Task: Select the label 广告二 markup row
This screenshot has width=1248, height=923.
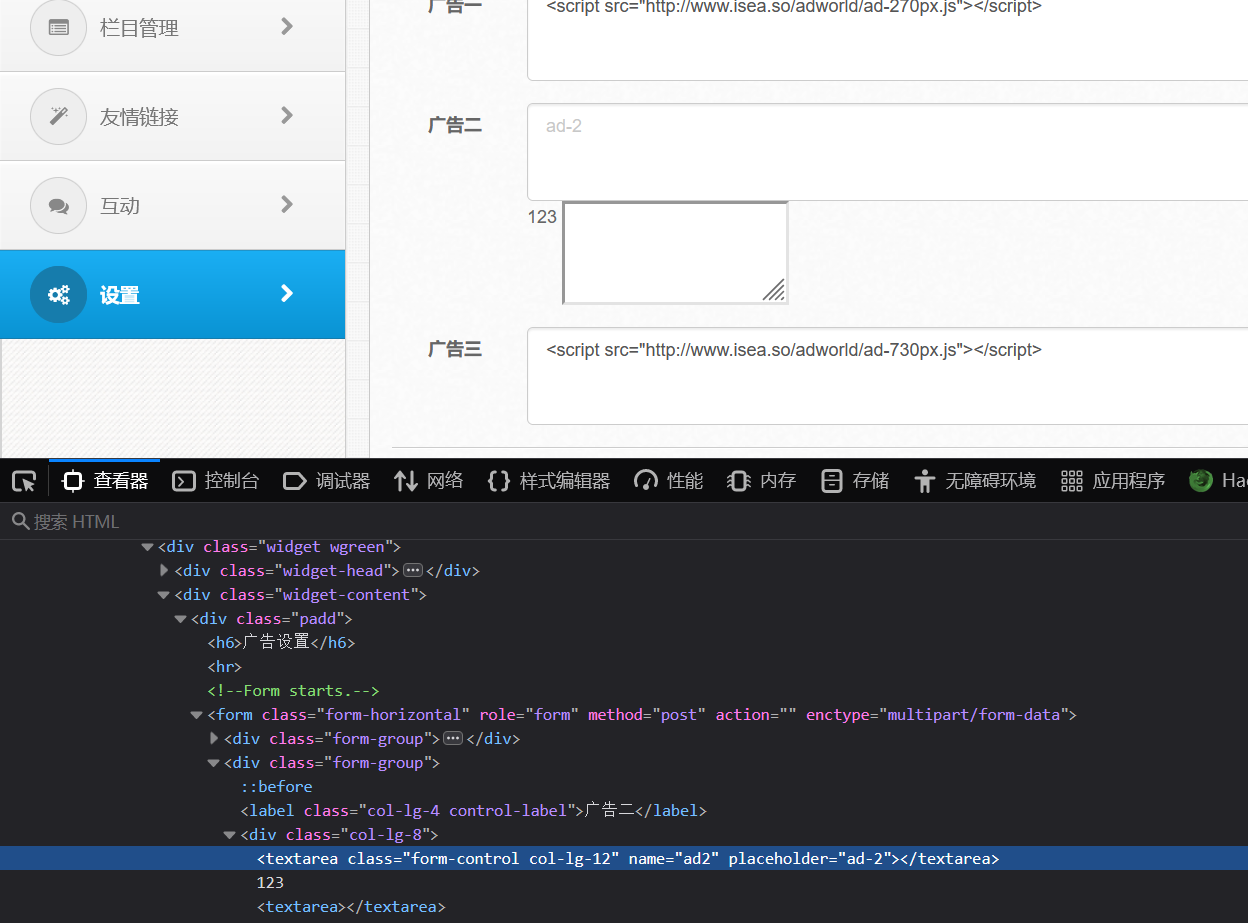Action: tap(474, 811)
